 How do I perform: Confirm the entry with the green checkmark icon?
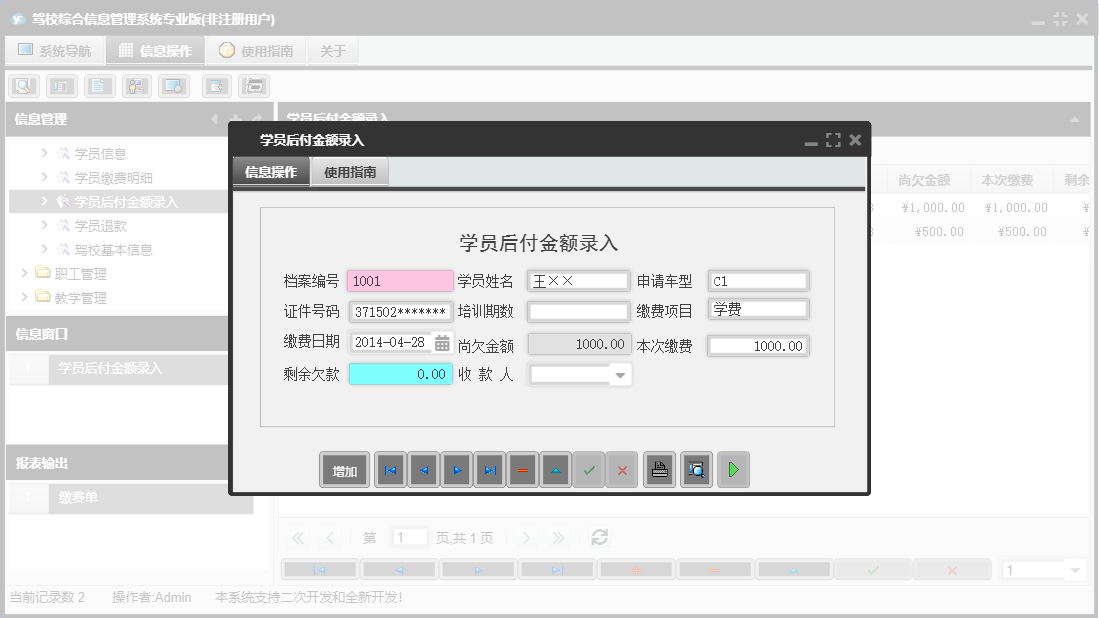(589, 470)
